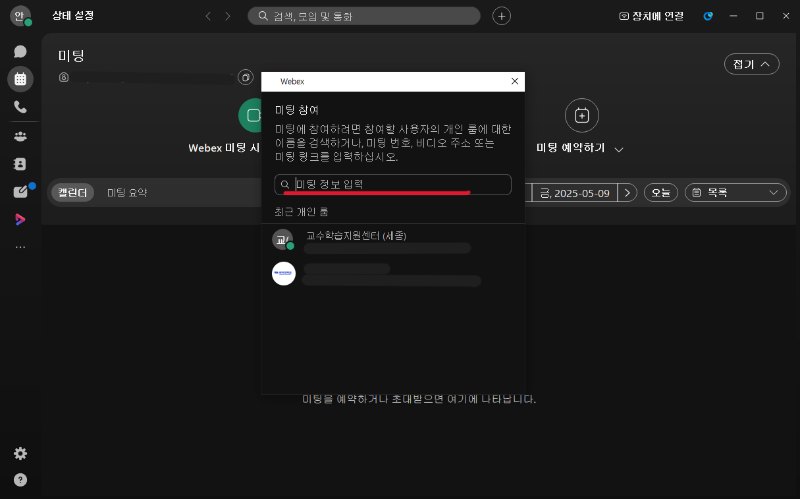Open Help question mark icon
Screen dimensions: 800x499
point(20,480)
